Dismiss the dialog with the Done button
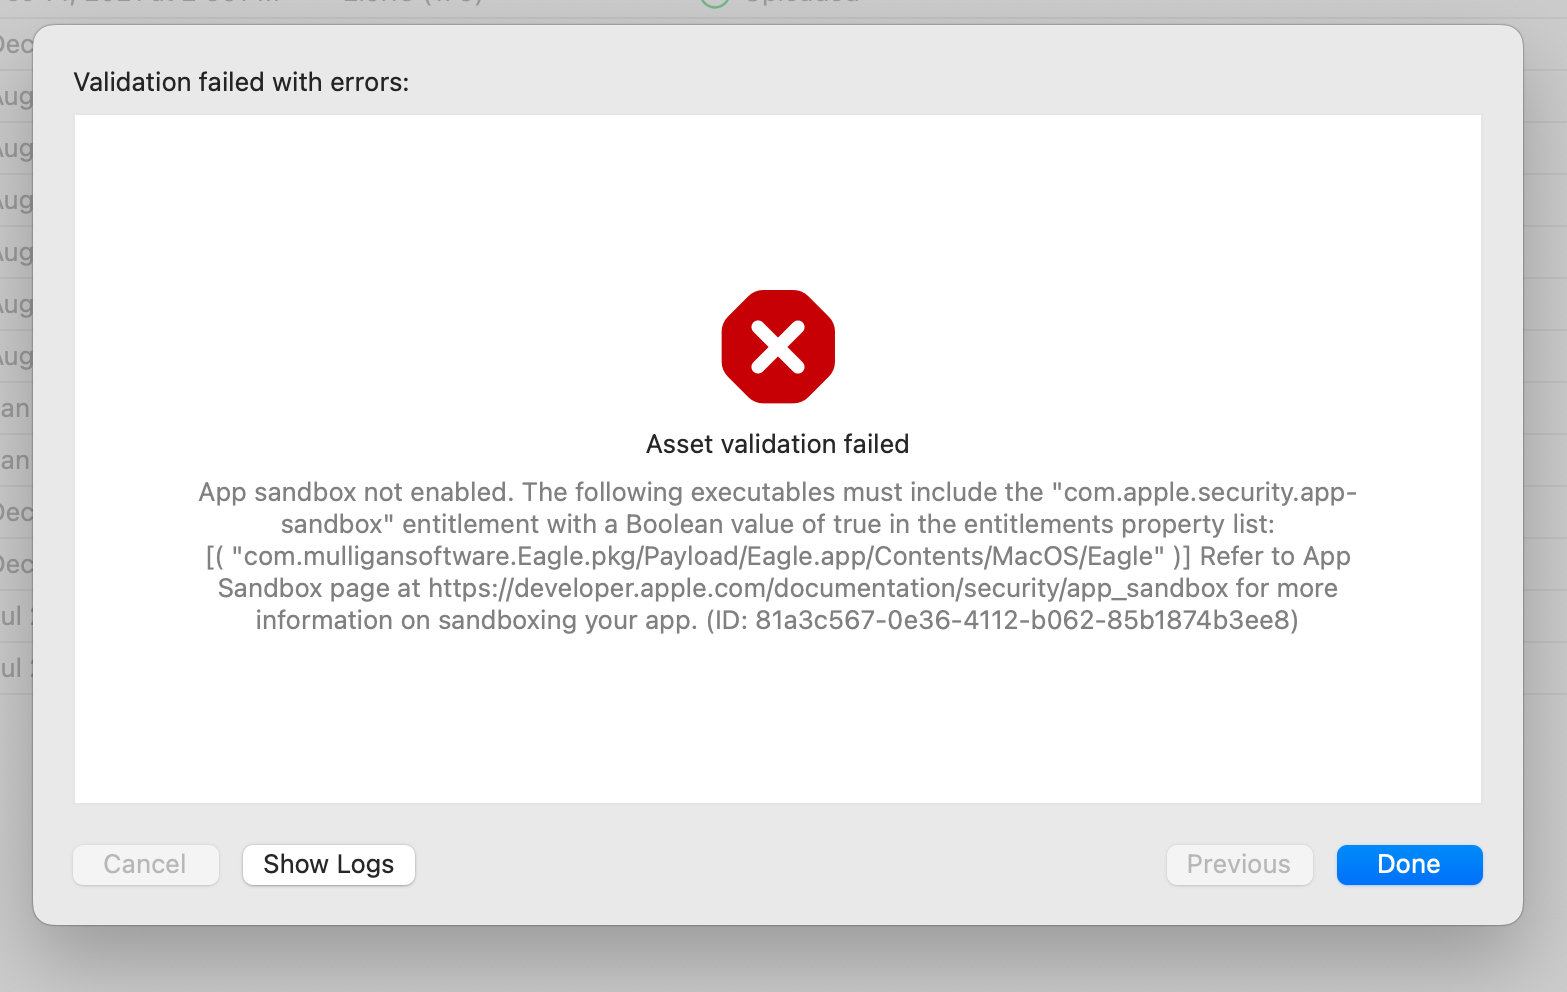This screenshot has width=1567, height=992. coord(1409,864)
